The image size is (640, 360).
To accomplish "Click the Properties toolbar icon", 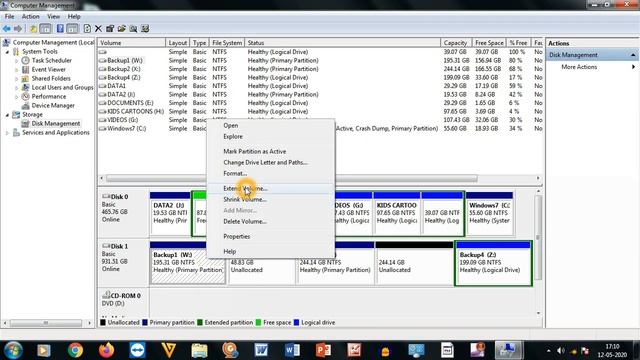I will [x=110, y=29].
